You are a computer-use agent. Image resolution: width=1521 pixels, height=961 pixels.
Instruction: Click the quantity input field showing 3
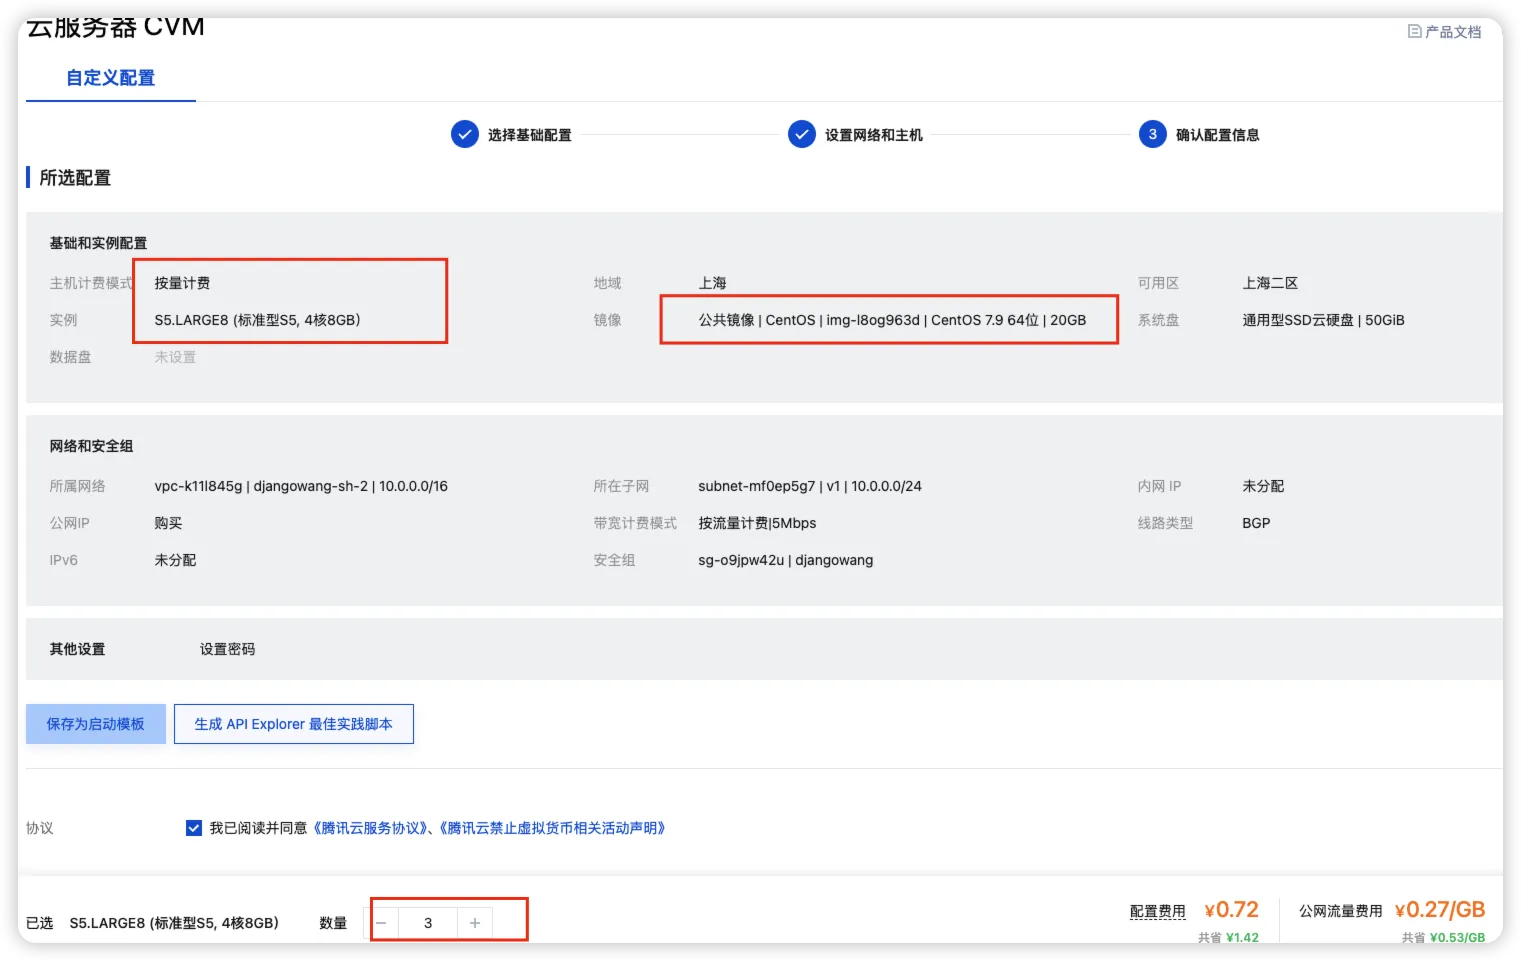428,923
